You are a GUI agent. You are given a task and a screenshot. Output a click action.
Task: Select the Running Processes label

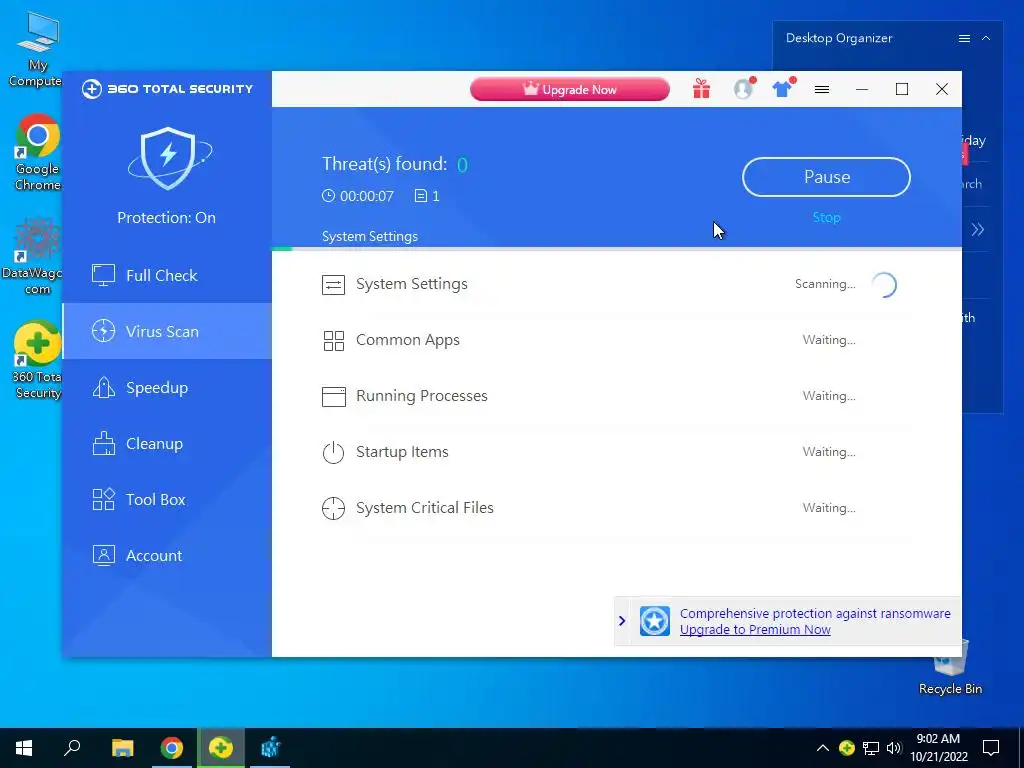(x=421, y=396)
